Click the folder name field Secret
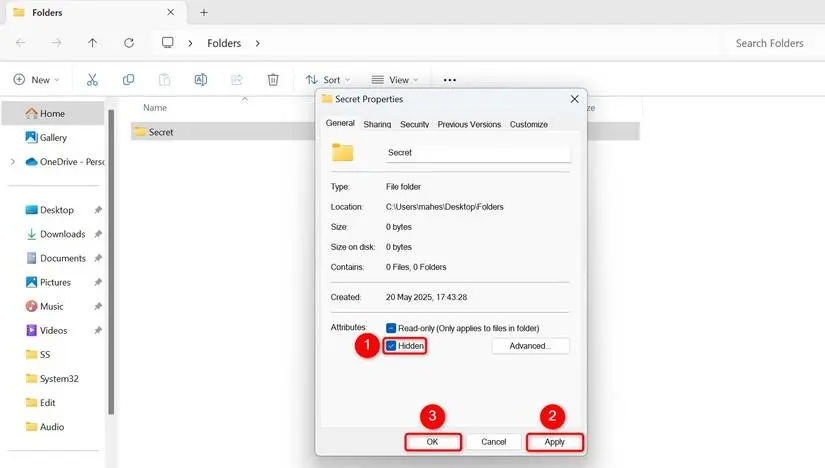Viewport: 825px width, 468px height. pos(478,153)
